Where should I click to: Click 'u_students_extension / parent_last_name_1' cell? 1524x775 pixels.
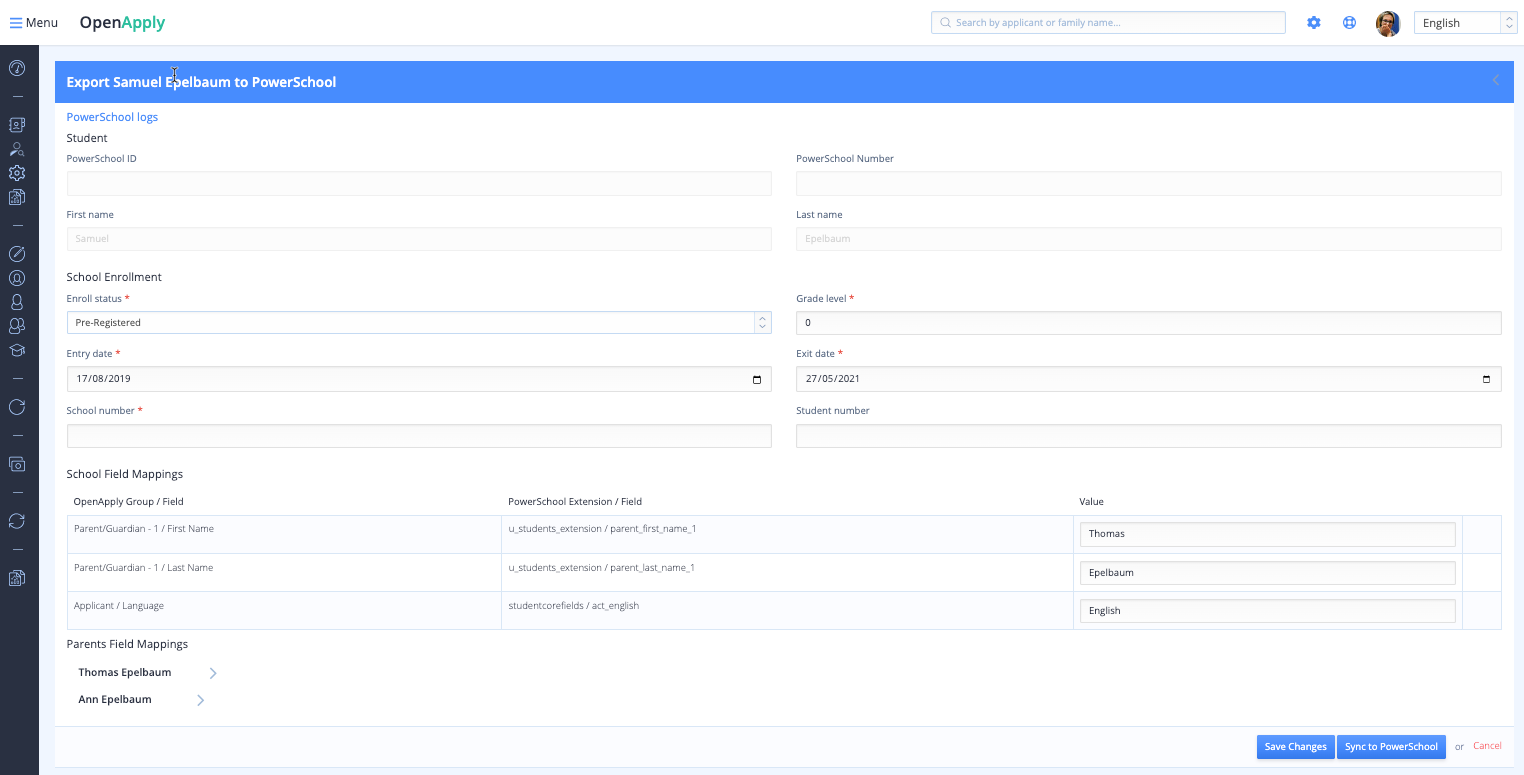pyautogui.click(x=787, y=573)
